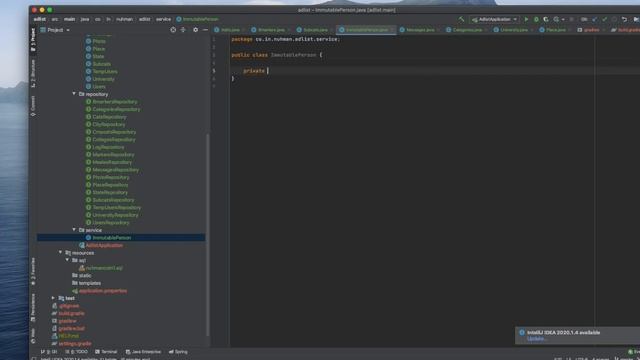This screenshot has height=360, width=640.
Task: Click the Git update project arrow icon
Action: pos(594,19)
